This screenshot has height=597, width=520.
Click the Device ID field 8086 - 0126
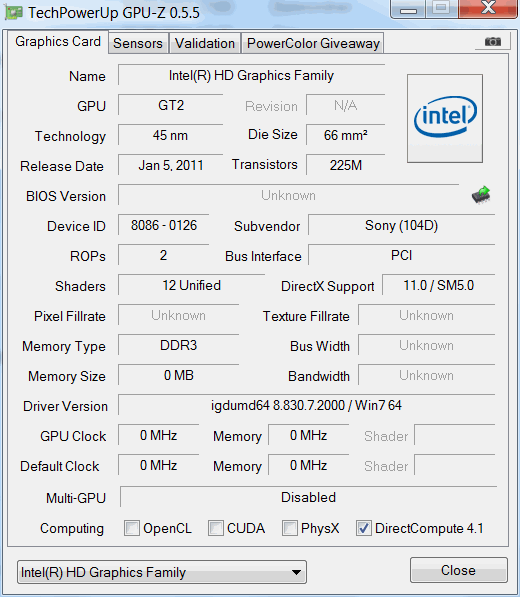(164, 225)
